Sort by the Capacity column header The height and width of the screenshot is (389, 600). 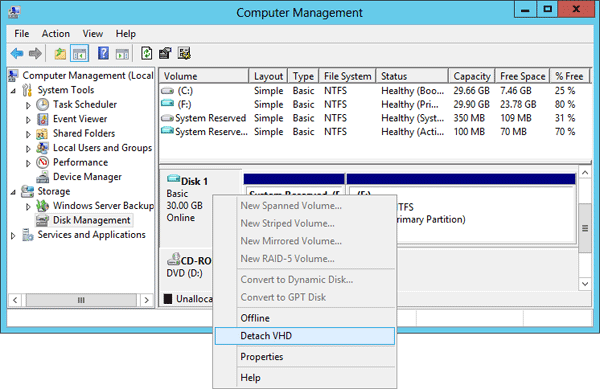(x=472, y=76)
